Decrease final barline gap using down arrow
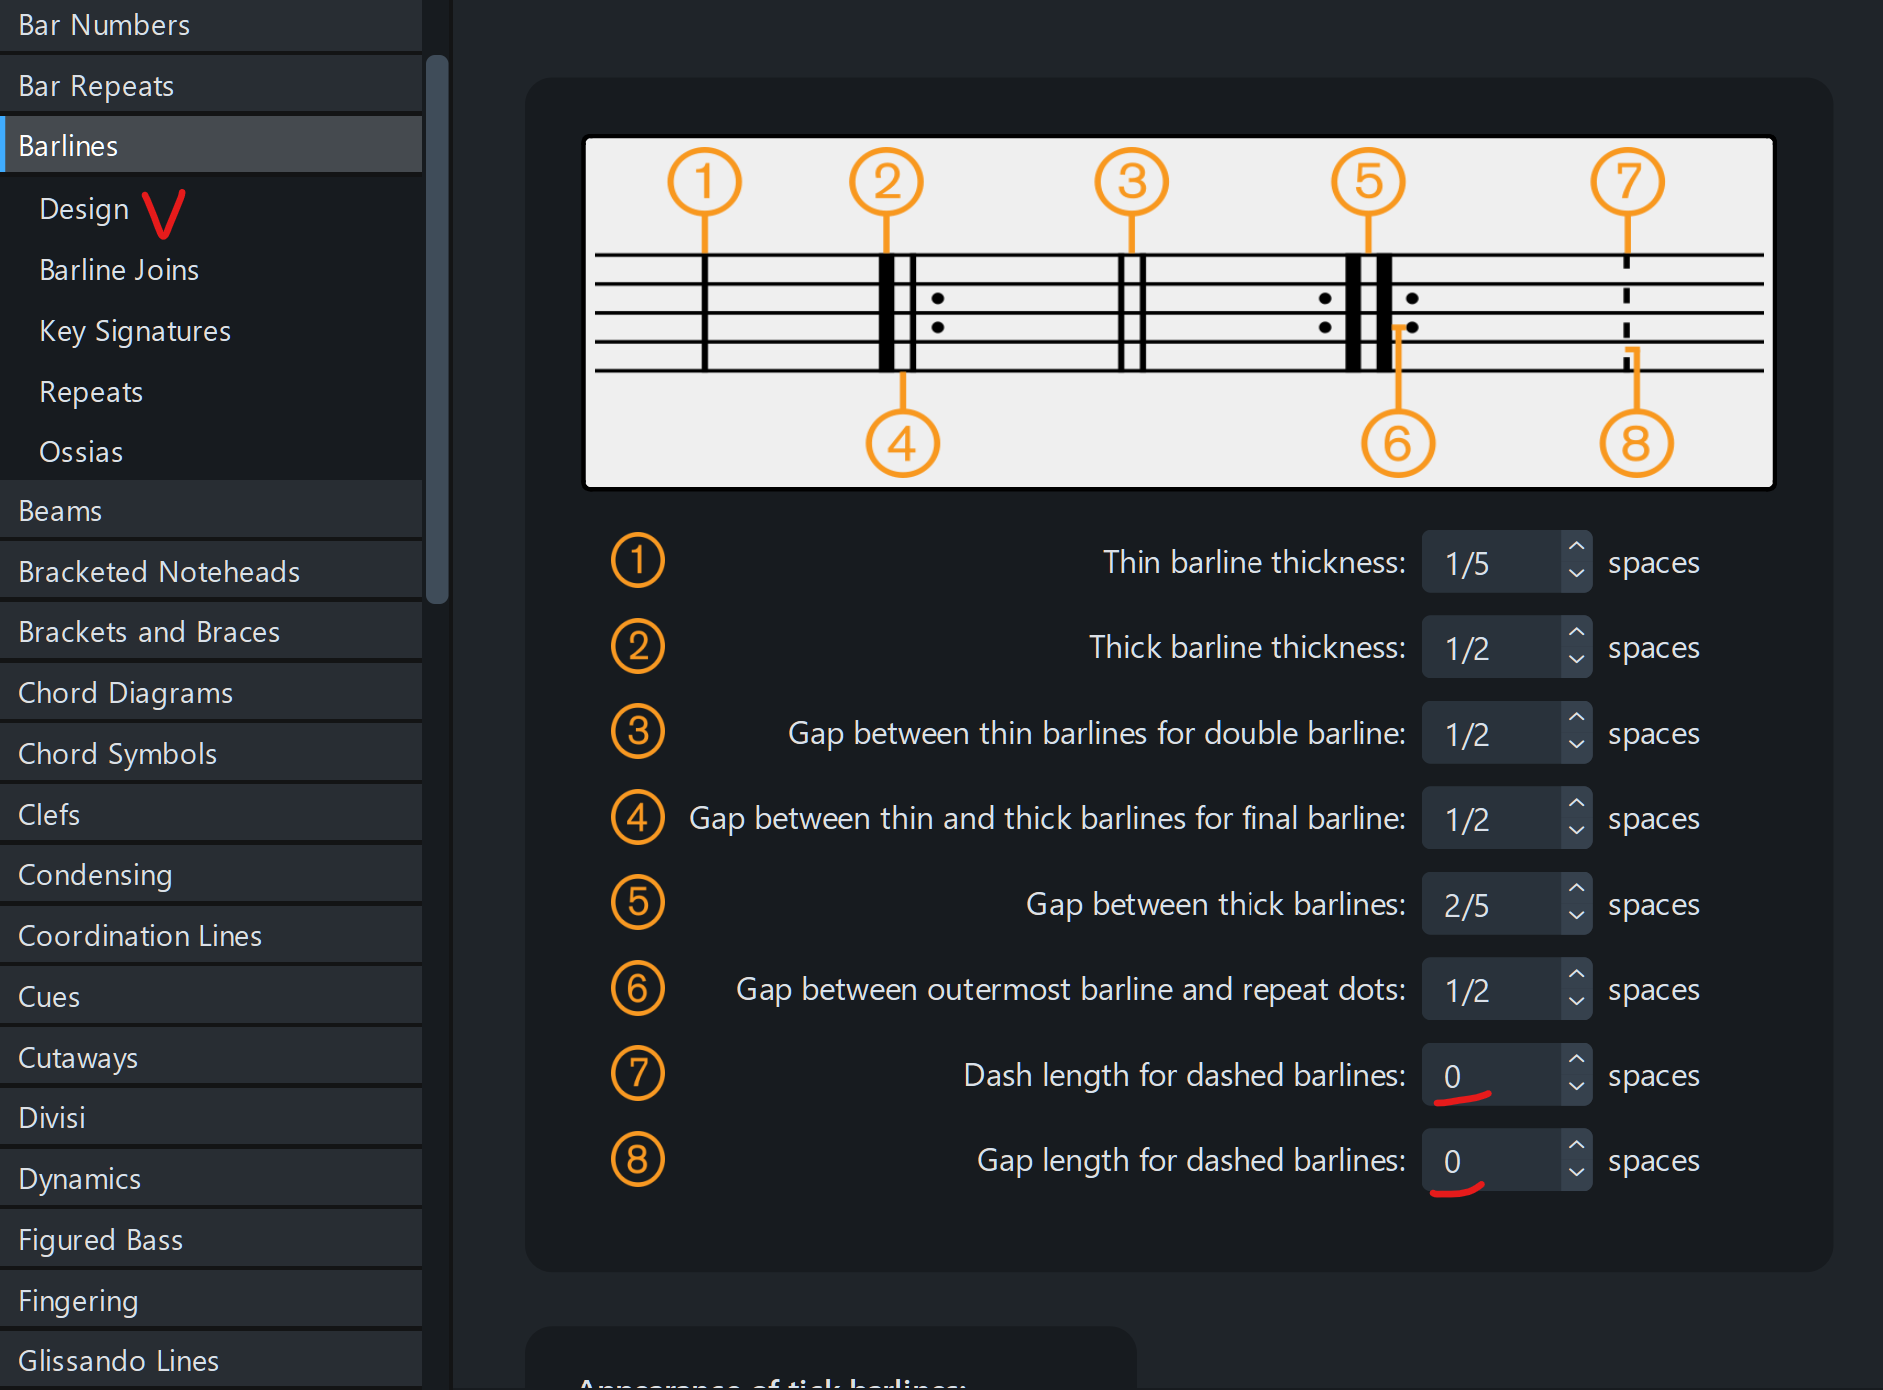 pos(1576,831)
